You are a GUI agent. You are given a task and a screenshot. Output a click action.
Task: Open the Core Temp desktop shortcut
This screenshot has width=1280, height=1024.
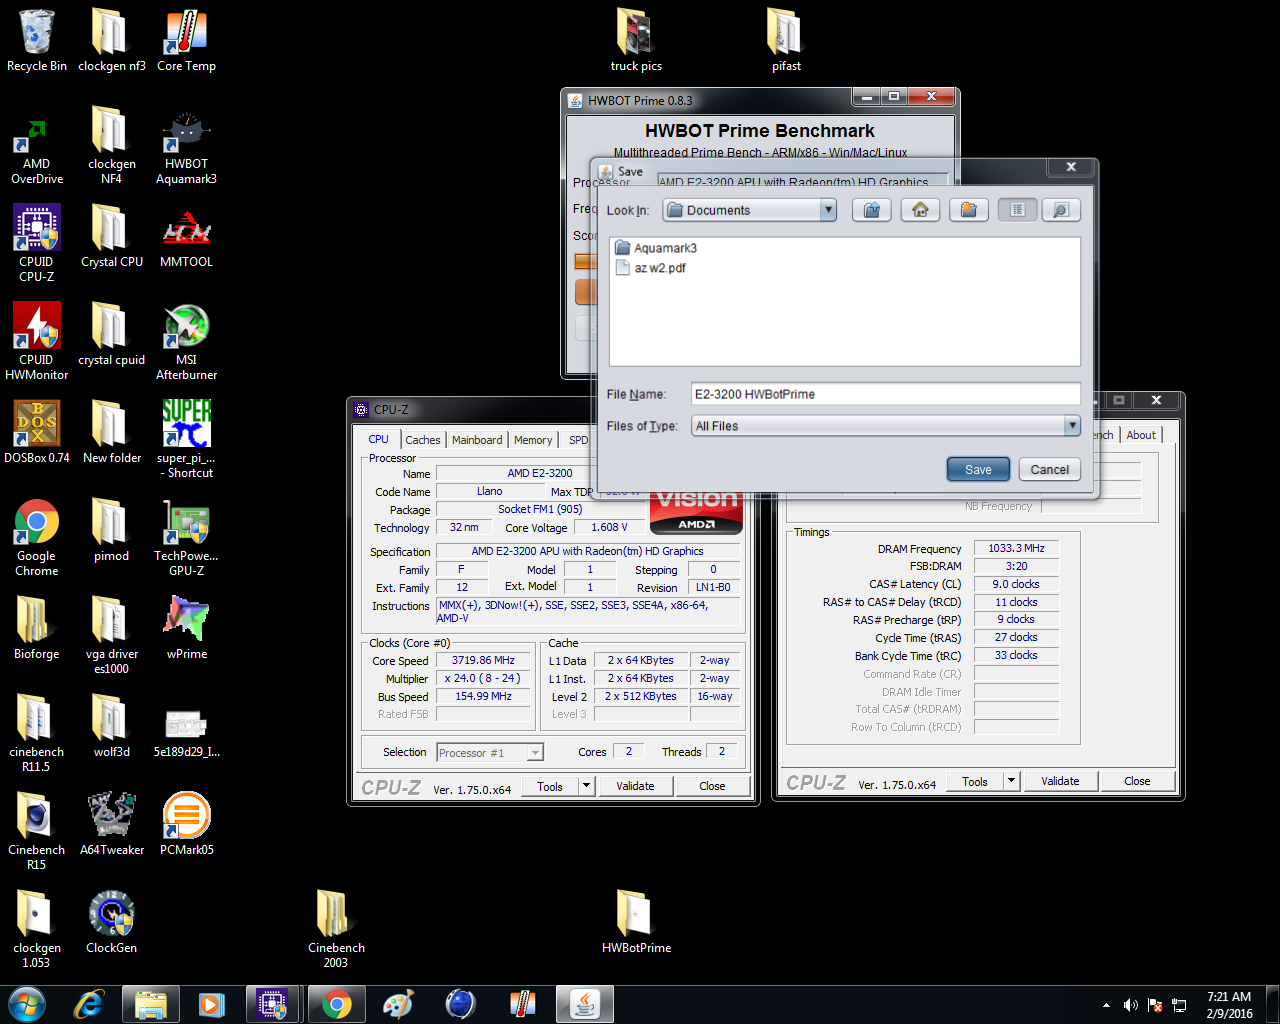click(x=186, y=40)
